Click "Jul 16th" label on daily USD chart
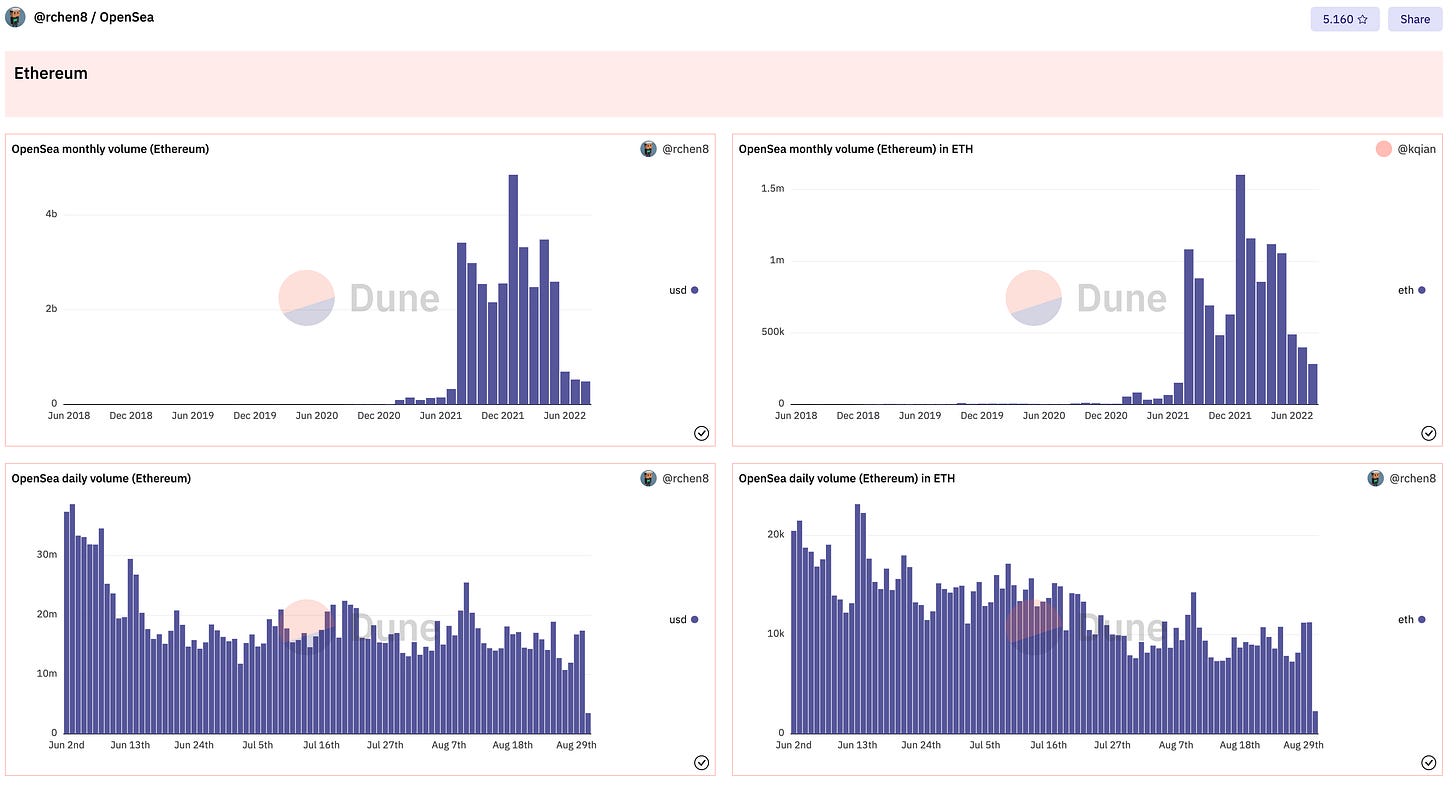This screenshot has width=1456, height=786. pyautogui.click(x=321, y=745)
